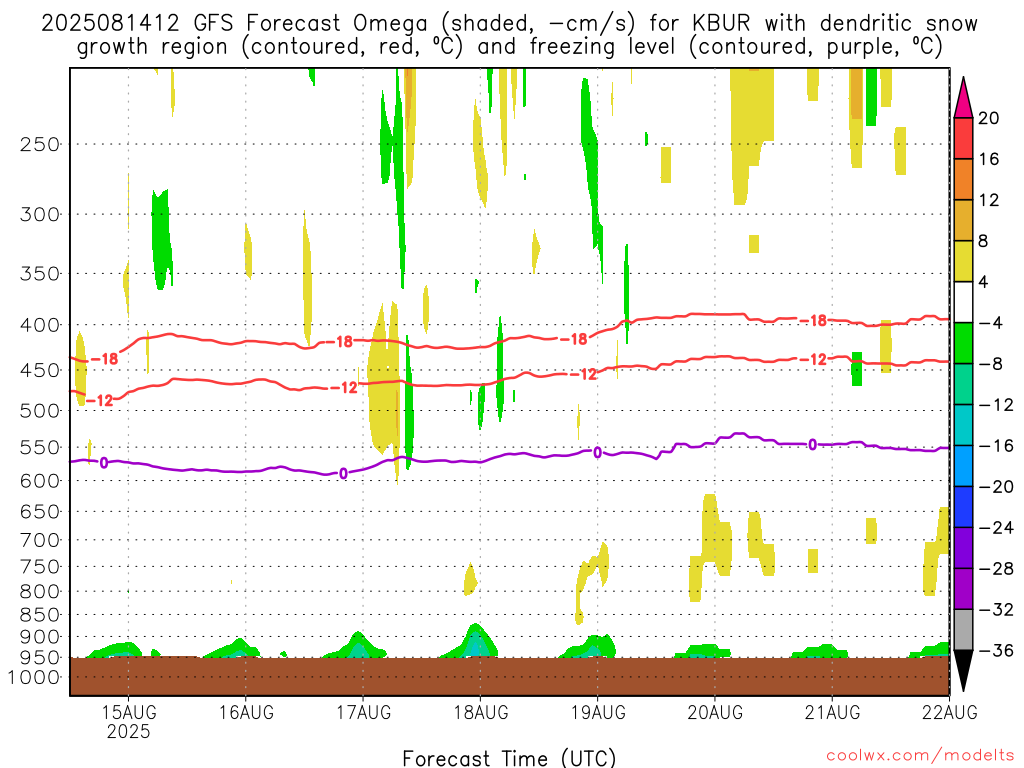
Task: Select the orange colorbar swatch between 12 and 16
Action: coord(963,179)
